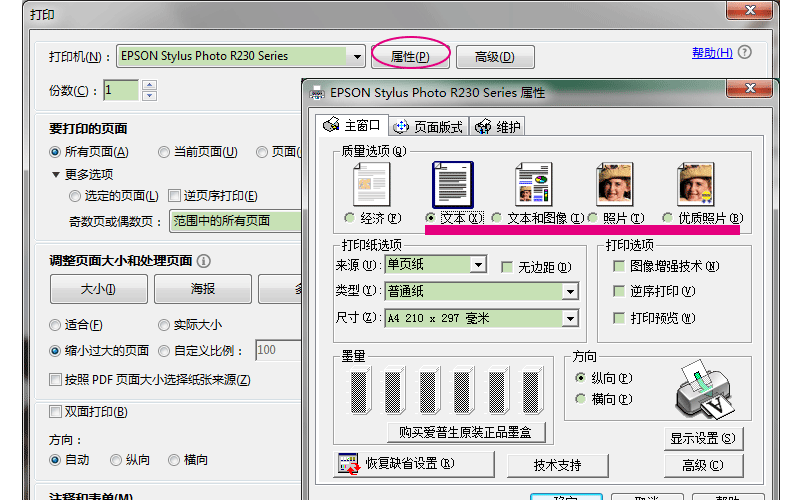Select the 适合 fit radio button
This screenshot has width=800, height=500.
coord(55,325)
